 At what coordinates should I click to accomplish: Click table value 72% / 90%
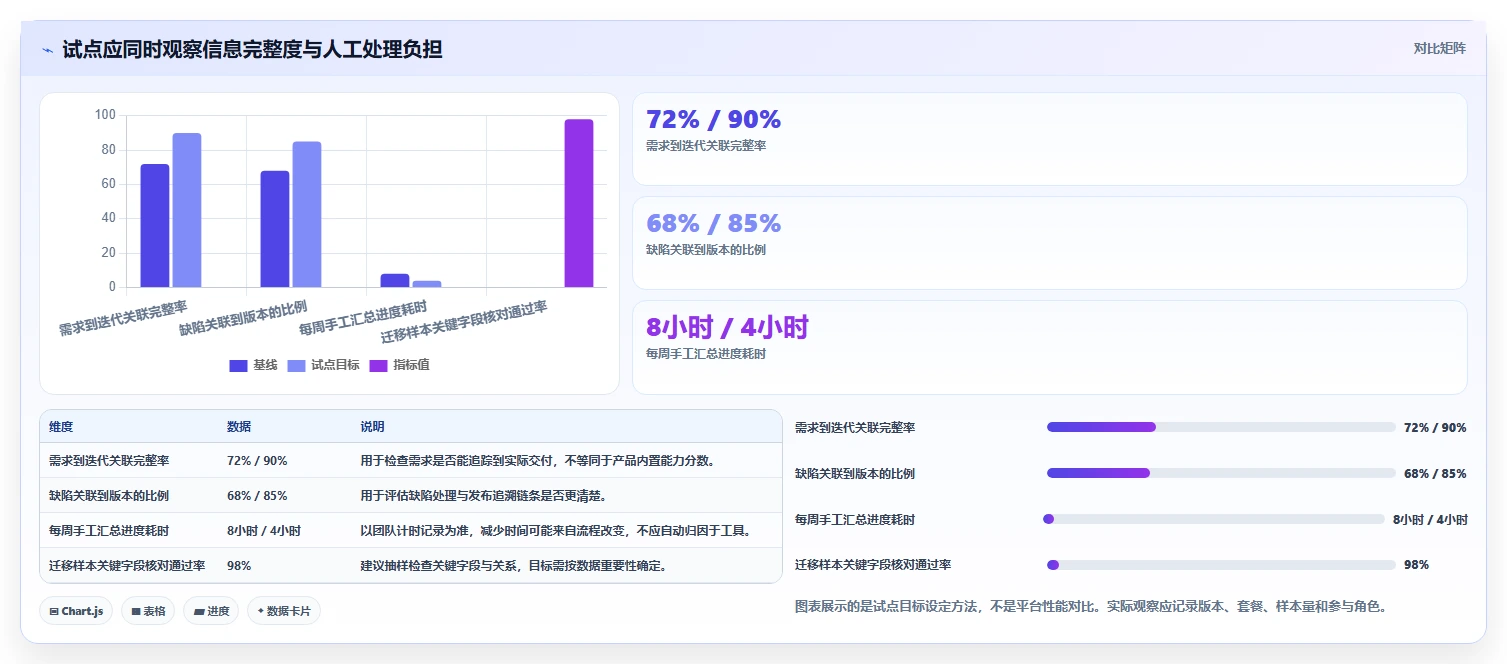[257, 461]
